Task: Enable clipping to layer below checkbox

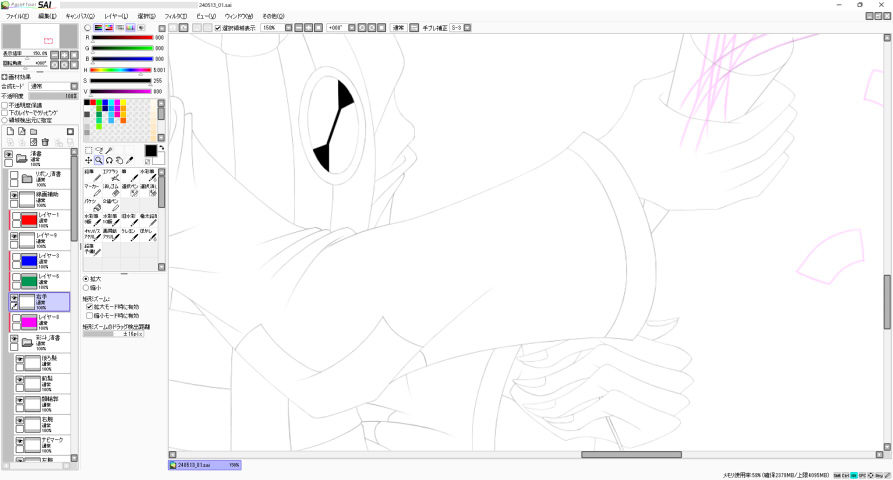Action: pos(5,113)
